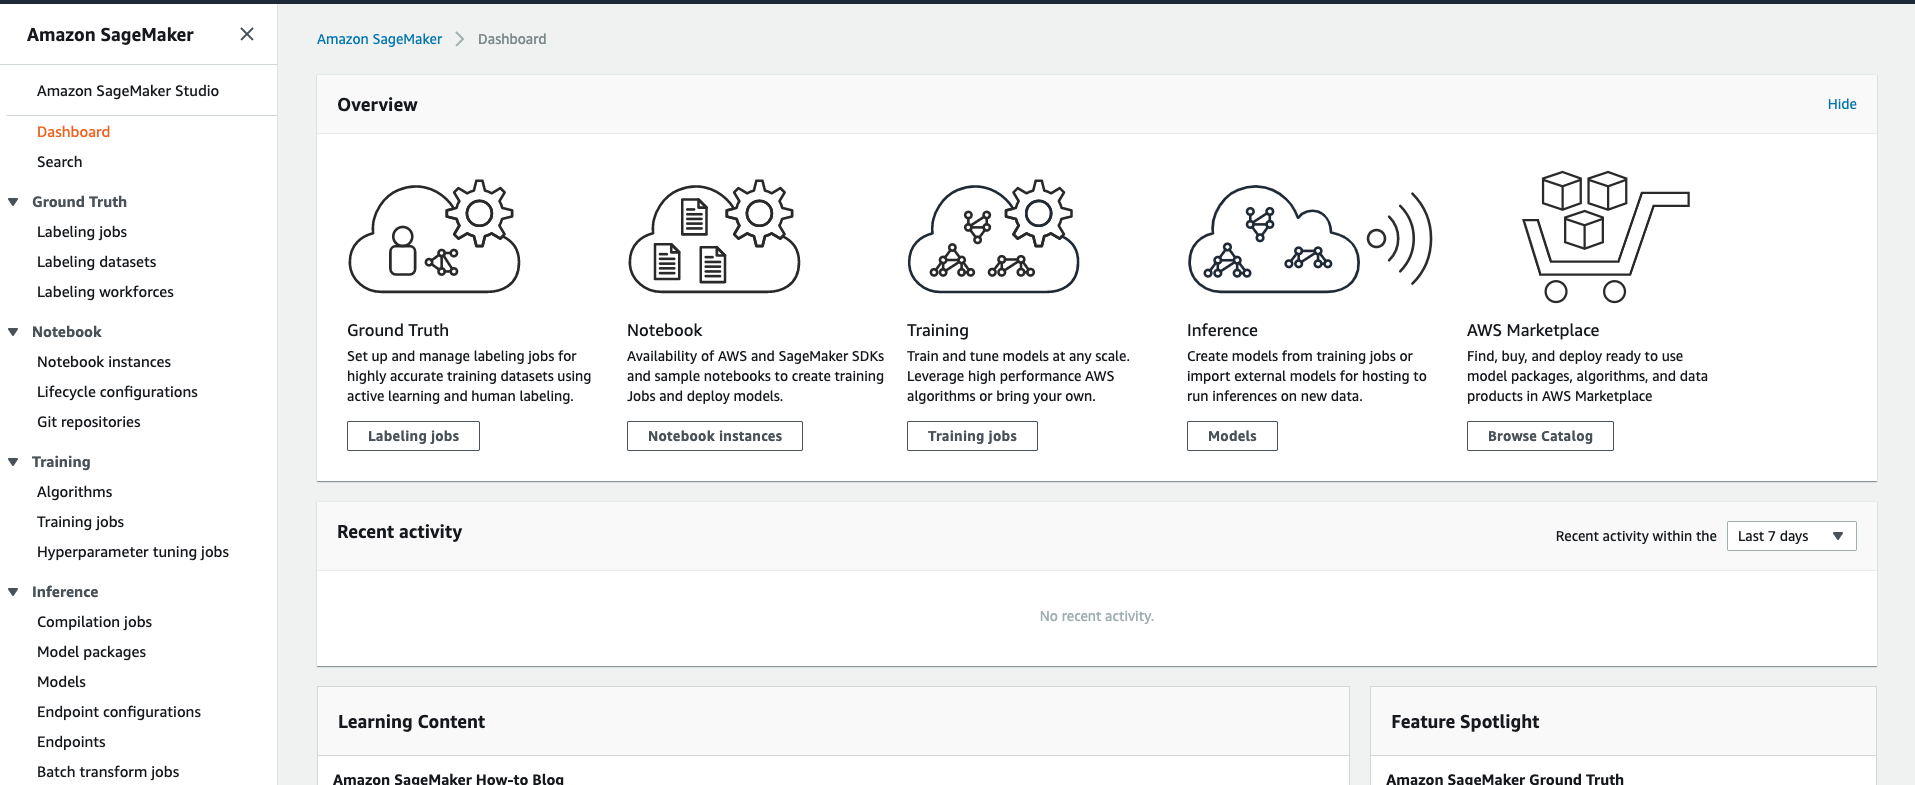The image size is (1915, 785).
Task: Close the Amazon SageMaker sidebar panel
Action: [x=247, y=34]
